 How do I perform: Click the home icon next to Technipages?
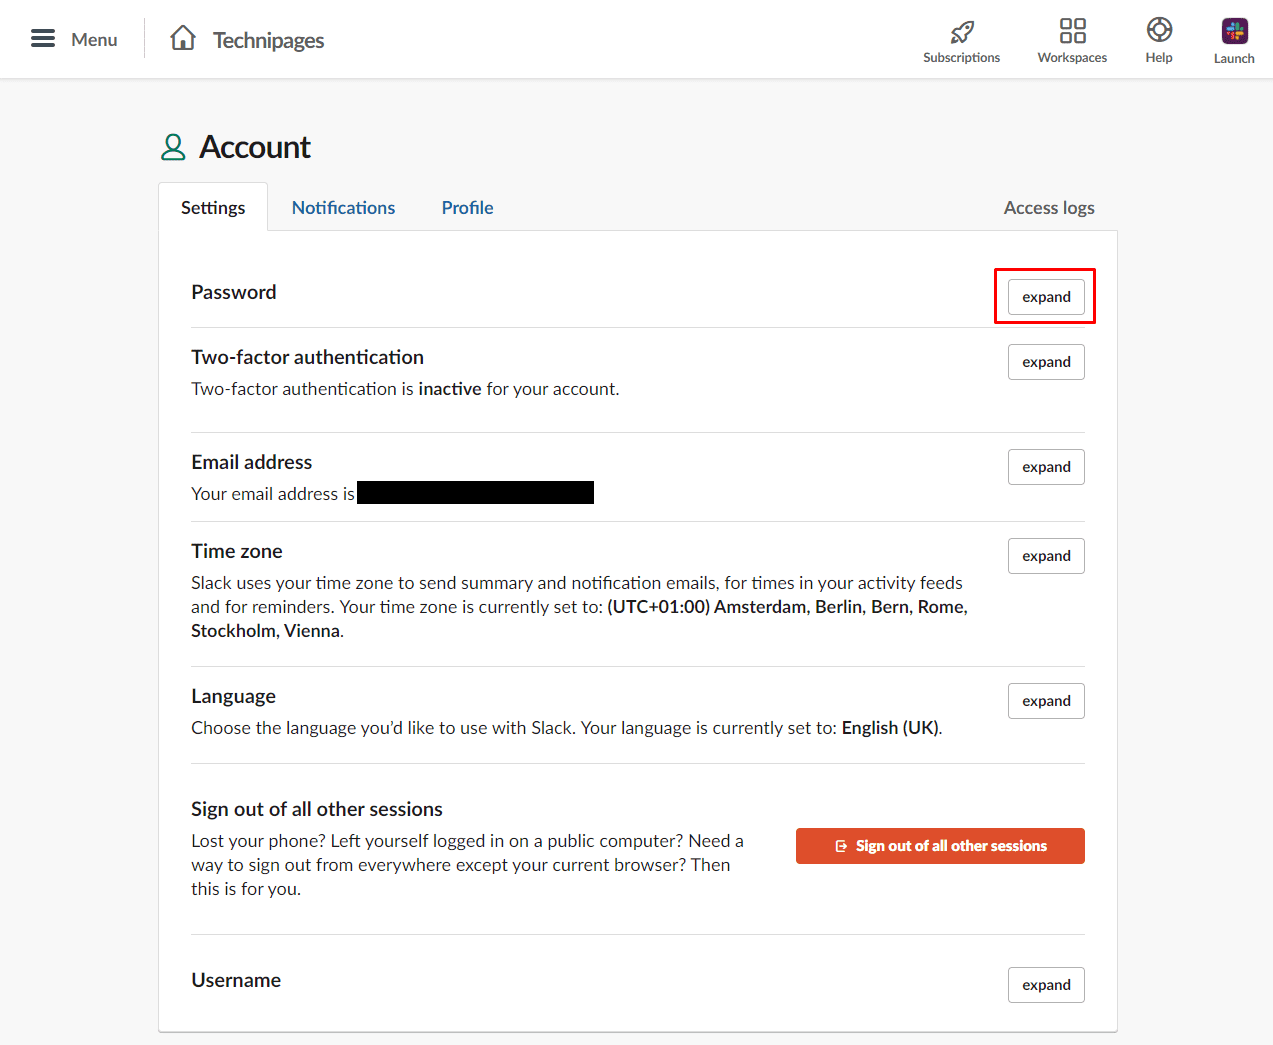tap(183, 38)
